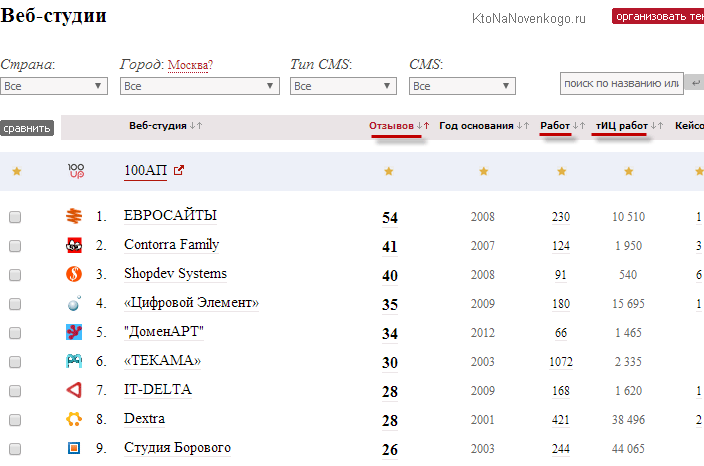The height and width of the screenshot is (466, 704).
Task: Open the Тип CMS dropdown
Action: (343, 86)
